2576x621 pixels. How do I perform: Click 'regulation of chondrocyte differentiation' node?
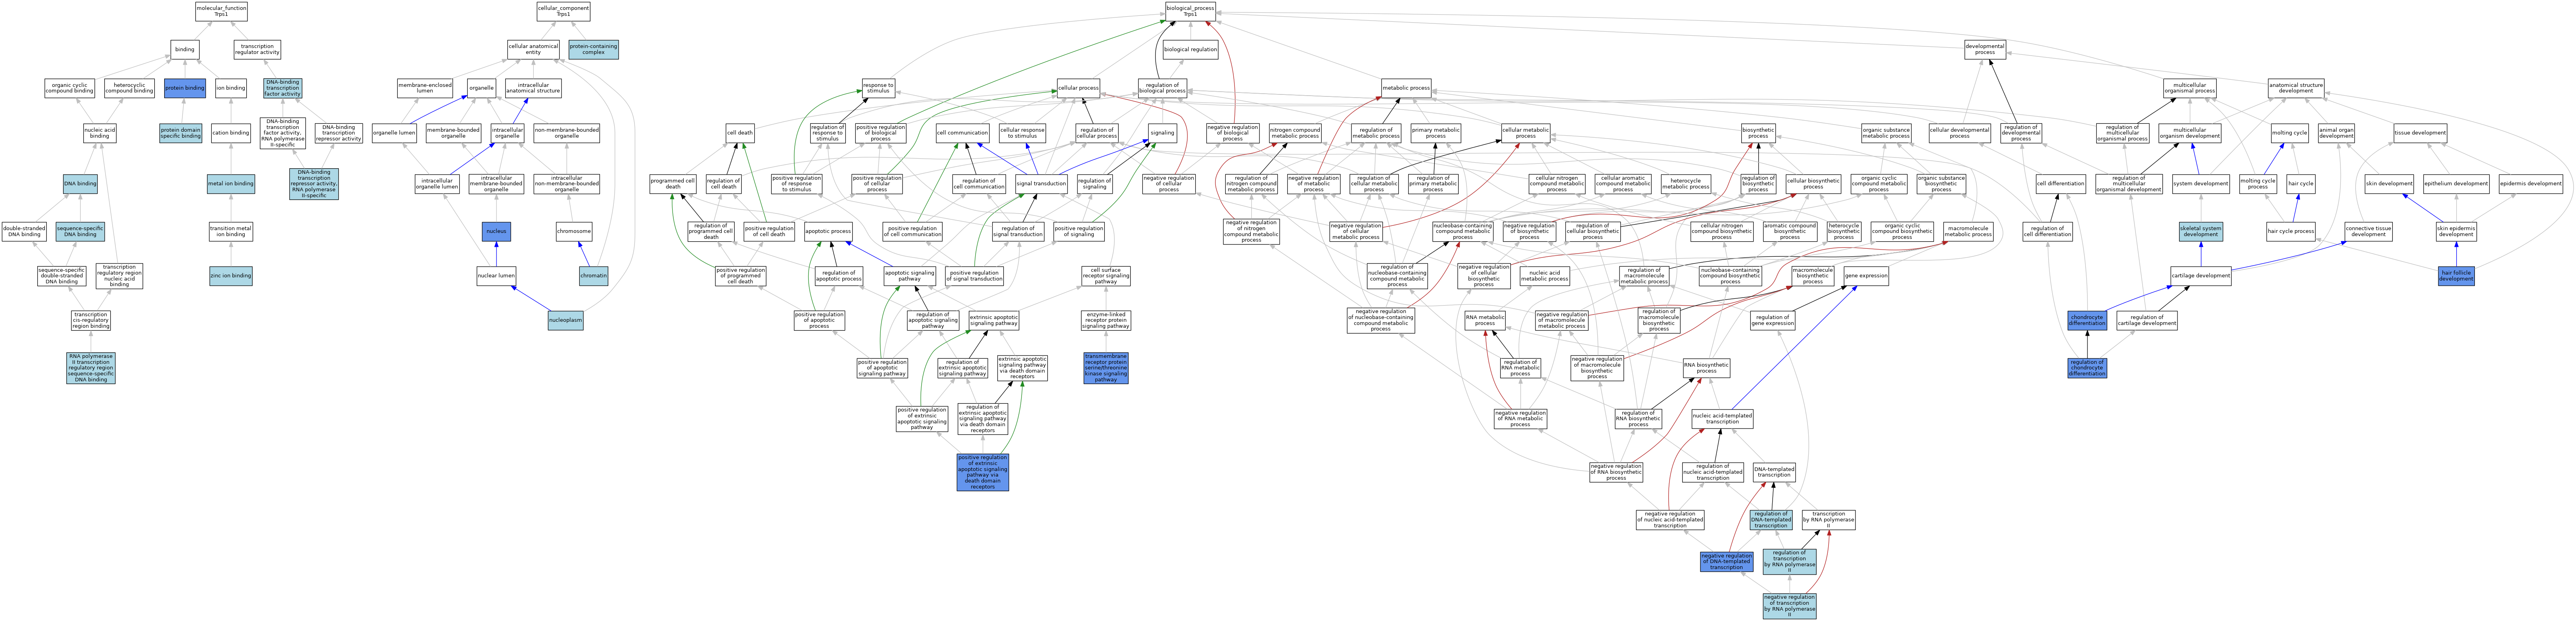[2087, 367]
